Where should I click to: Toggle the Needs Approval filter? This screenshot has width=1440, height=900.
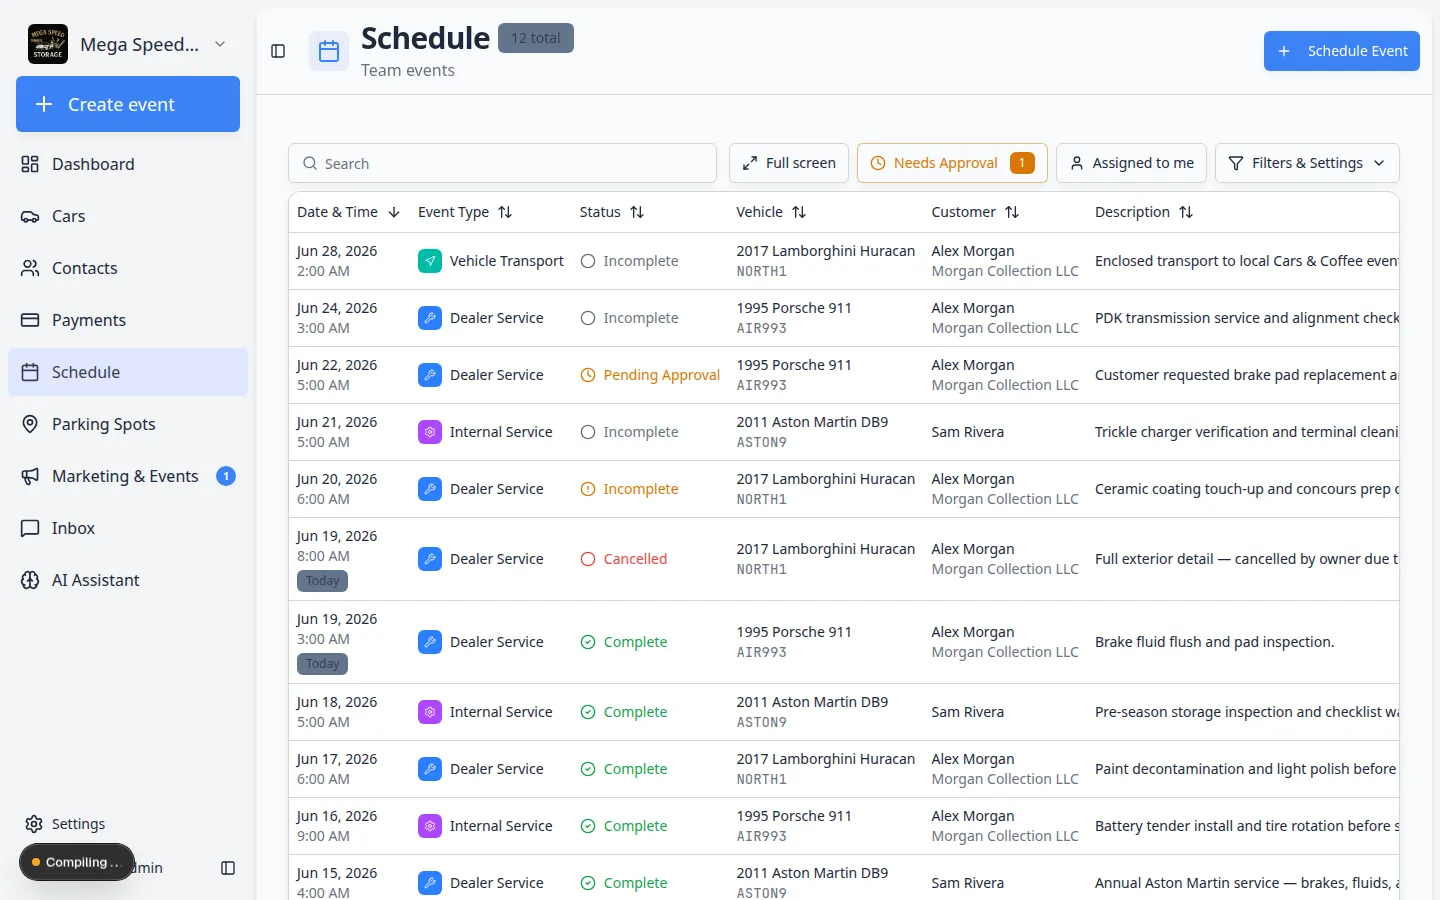tap(952, 163)
